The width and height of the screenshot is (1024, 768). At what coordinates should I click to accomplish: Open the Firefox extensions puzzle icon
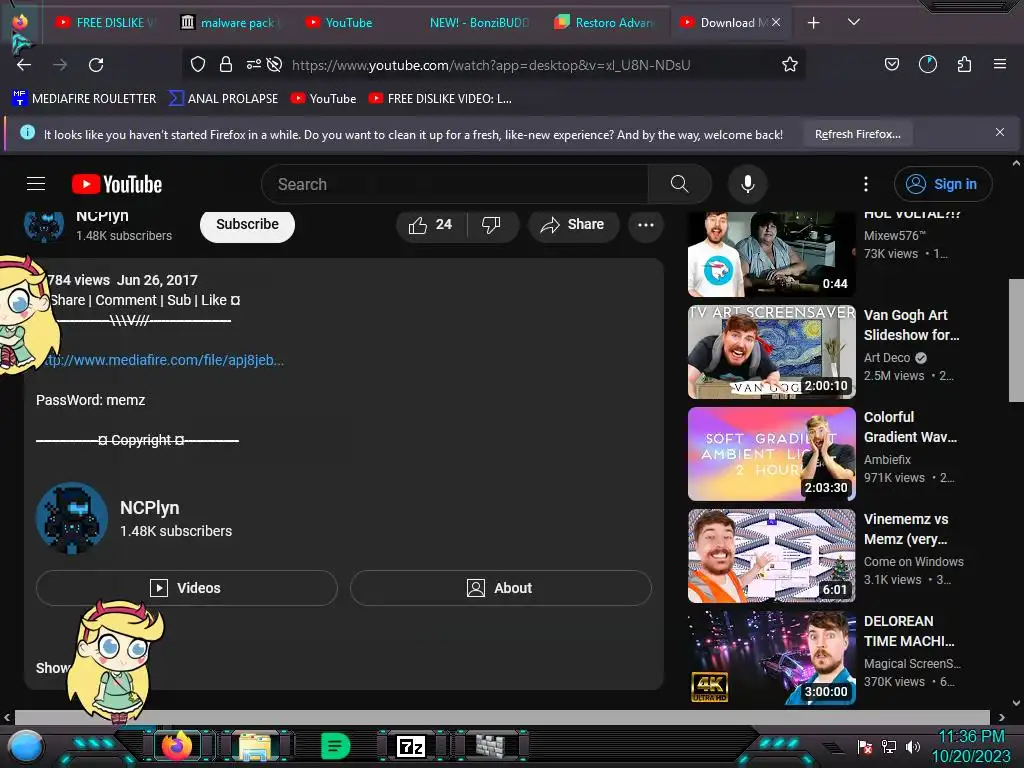pyautogui.click(x=964, y=64)
